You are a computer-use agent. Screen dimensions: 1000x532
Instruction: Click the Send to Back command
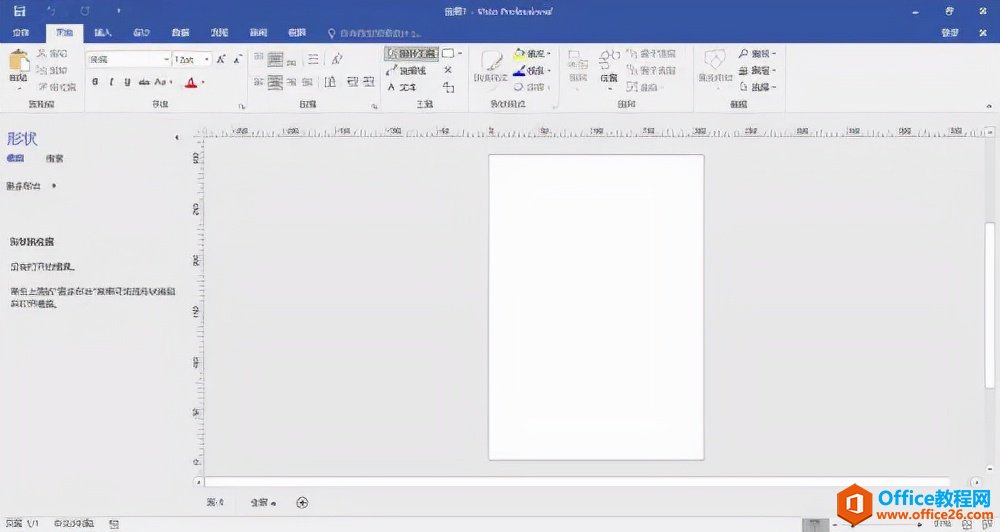click(x=651, y=70)
